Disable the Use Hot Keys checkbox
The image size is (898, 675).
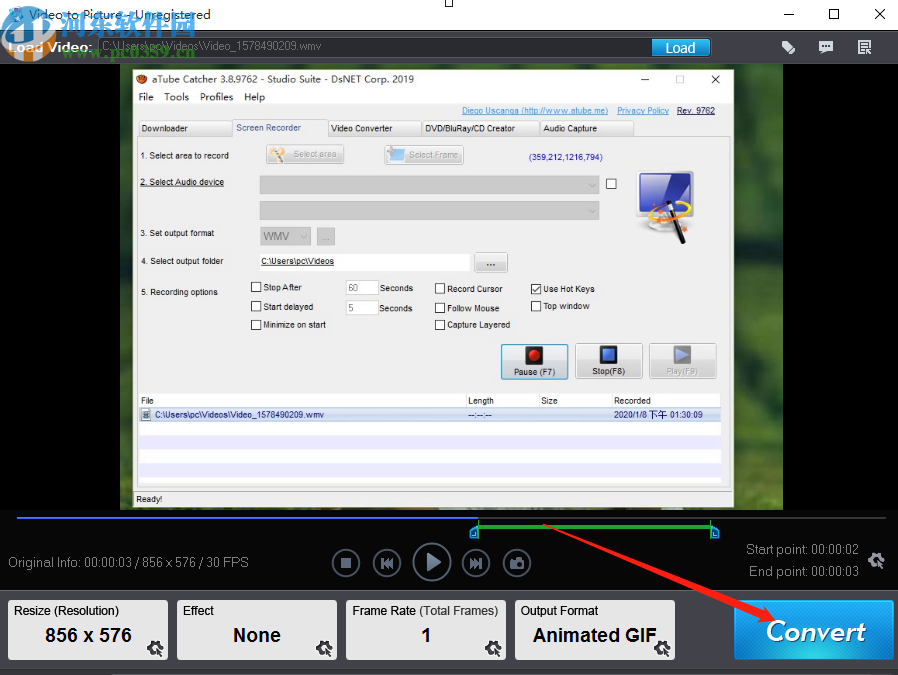tap(536, 289)
